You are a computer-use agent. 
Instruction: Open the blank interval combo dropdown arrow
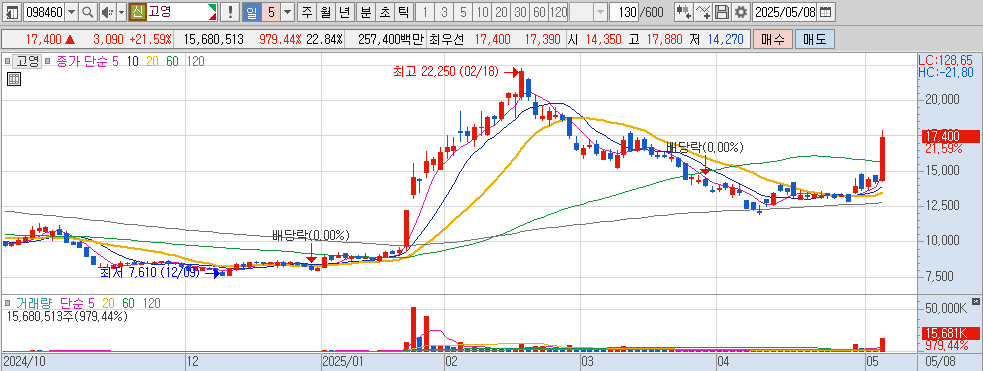[600, 11]
